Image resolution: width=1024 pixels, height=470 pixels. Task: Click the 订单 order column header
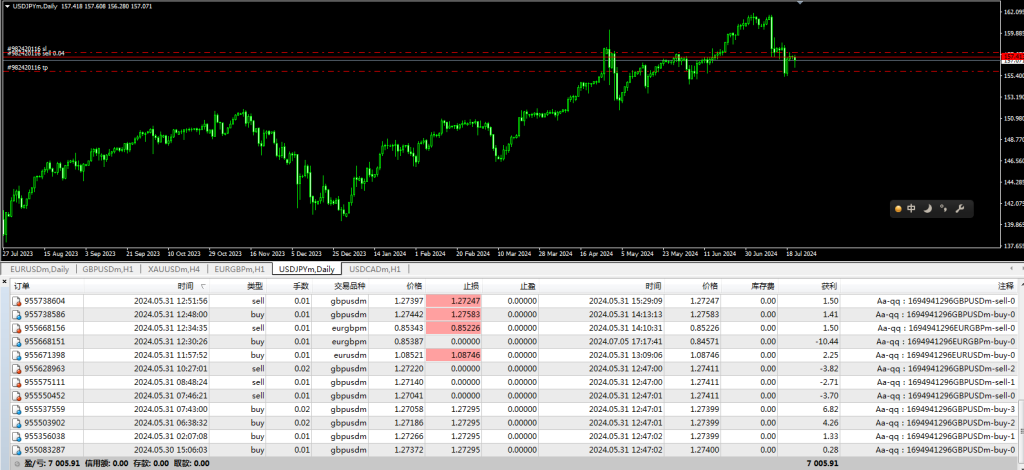coord(22,286)
